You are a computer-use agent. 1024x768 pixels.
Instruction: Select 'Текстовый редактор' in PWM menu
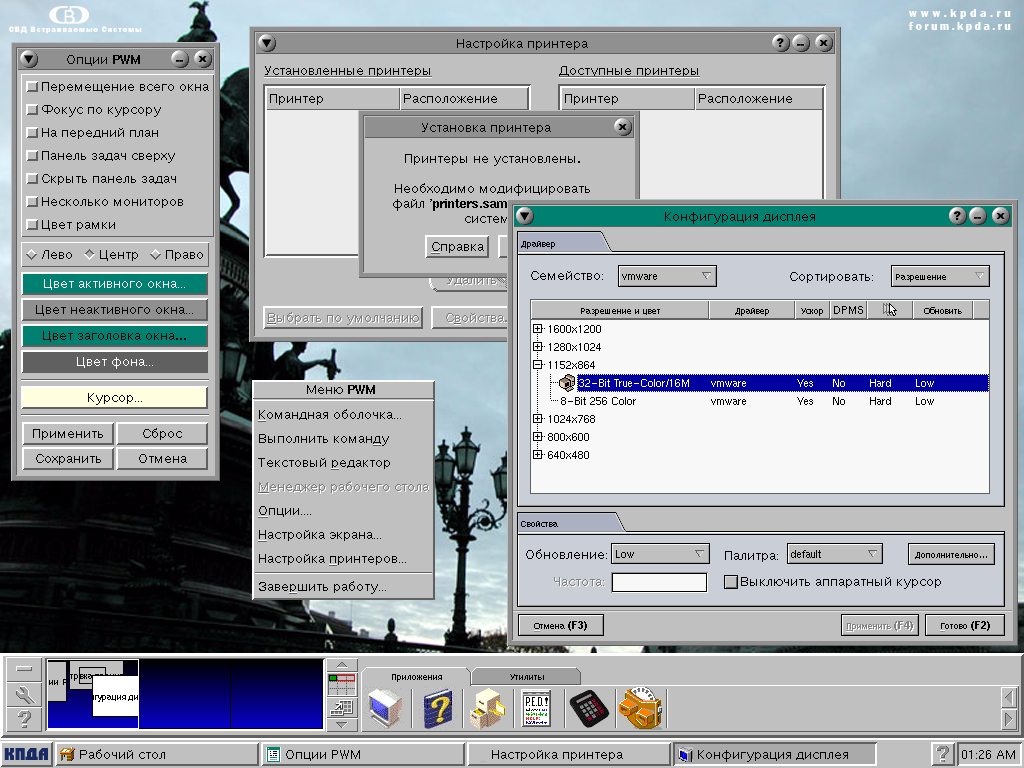pyautogui.click(x=324, y=463)
